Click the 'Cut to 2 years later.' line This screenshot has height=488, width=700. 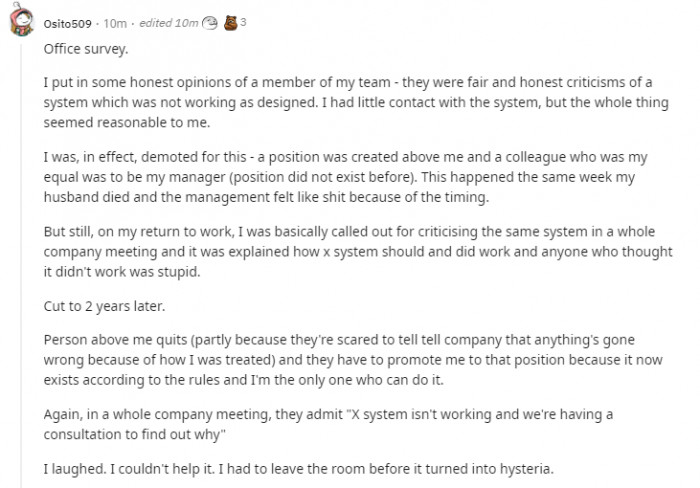[x=104, y=306]
